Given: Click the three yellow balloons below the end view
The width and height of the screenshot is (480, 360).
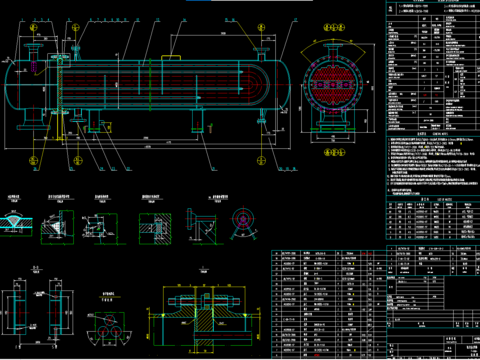Looking at the screenshot, I should pos(335,152).
